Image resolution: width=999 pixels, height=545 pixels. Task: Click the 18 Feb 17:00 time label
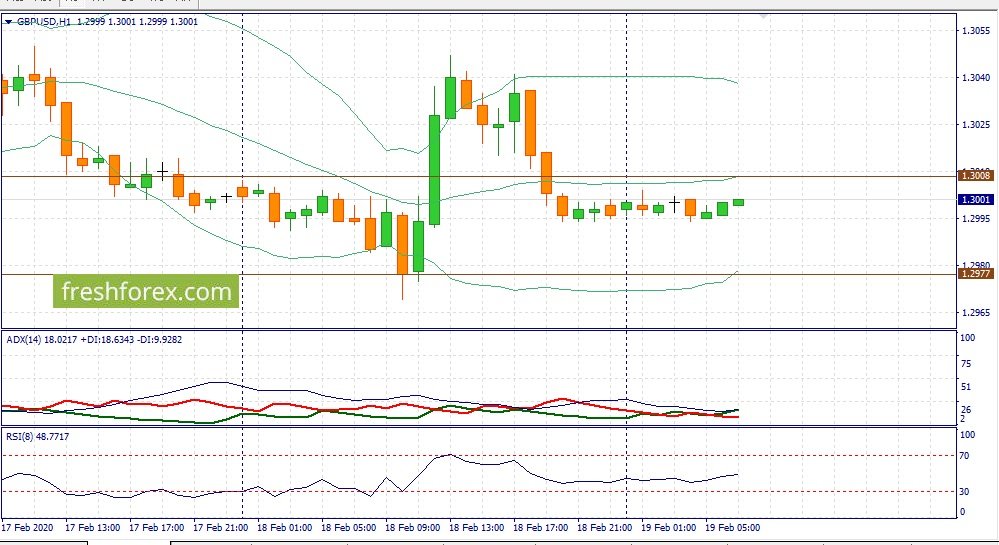540,528
